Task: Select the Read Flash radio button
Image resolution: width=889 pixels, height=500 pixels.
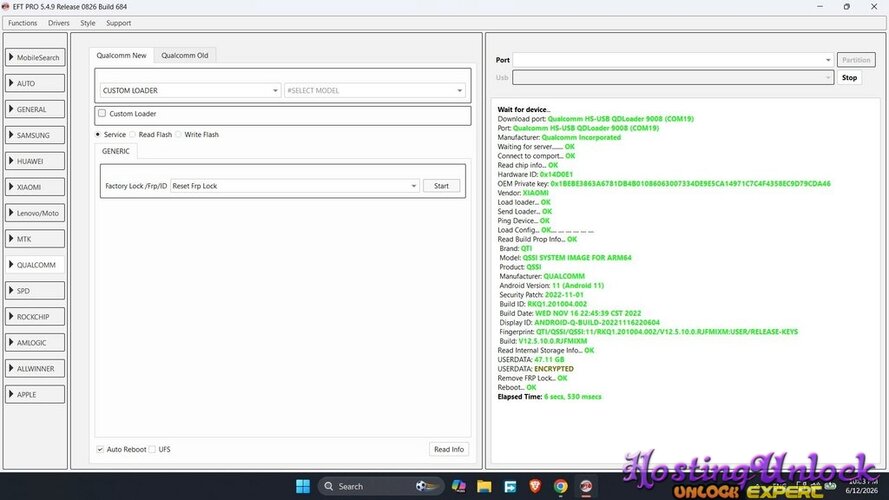Action: click(133, 134)
